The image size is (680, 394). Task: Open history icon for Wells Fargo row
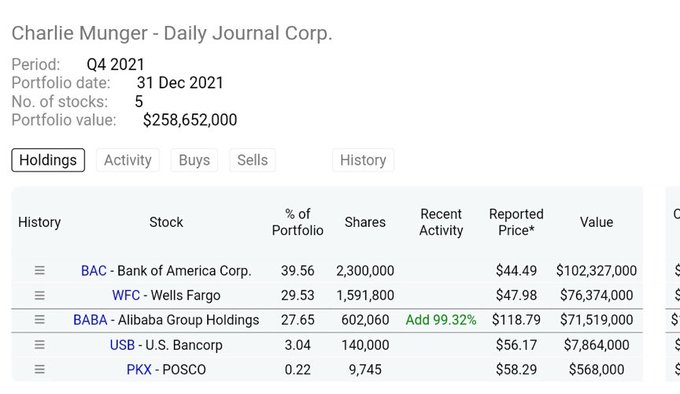coord(39,296)
